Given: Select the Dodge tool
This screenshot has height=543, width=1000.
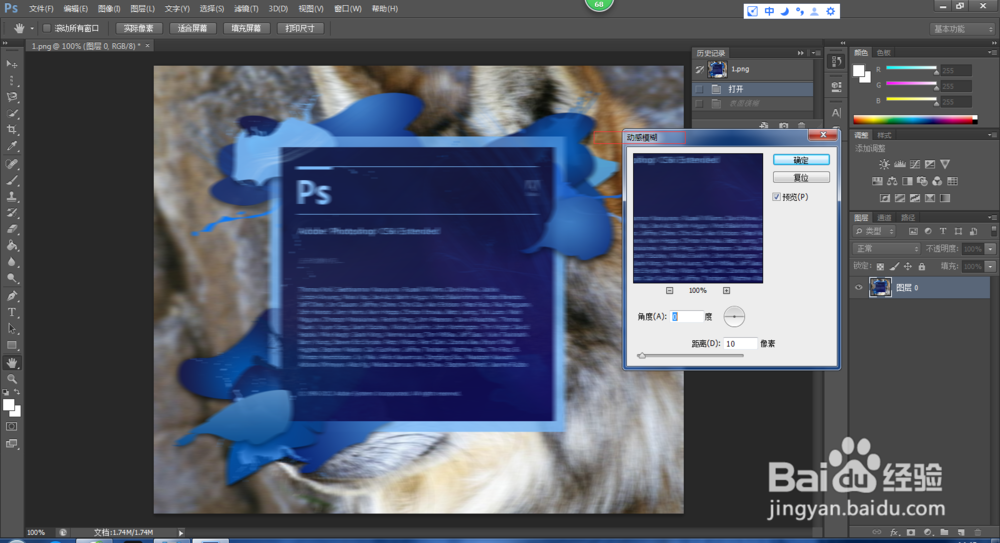Looking at the screenshot, I should tap(12, 278).
